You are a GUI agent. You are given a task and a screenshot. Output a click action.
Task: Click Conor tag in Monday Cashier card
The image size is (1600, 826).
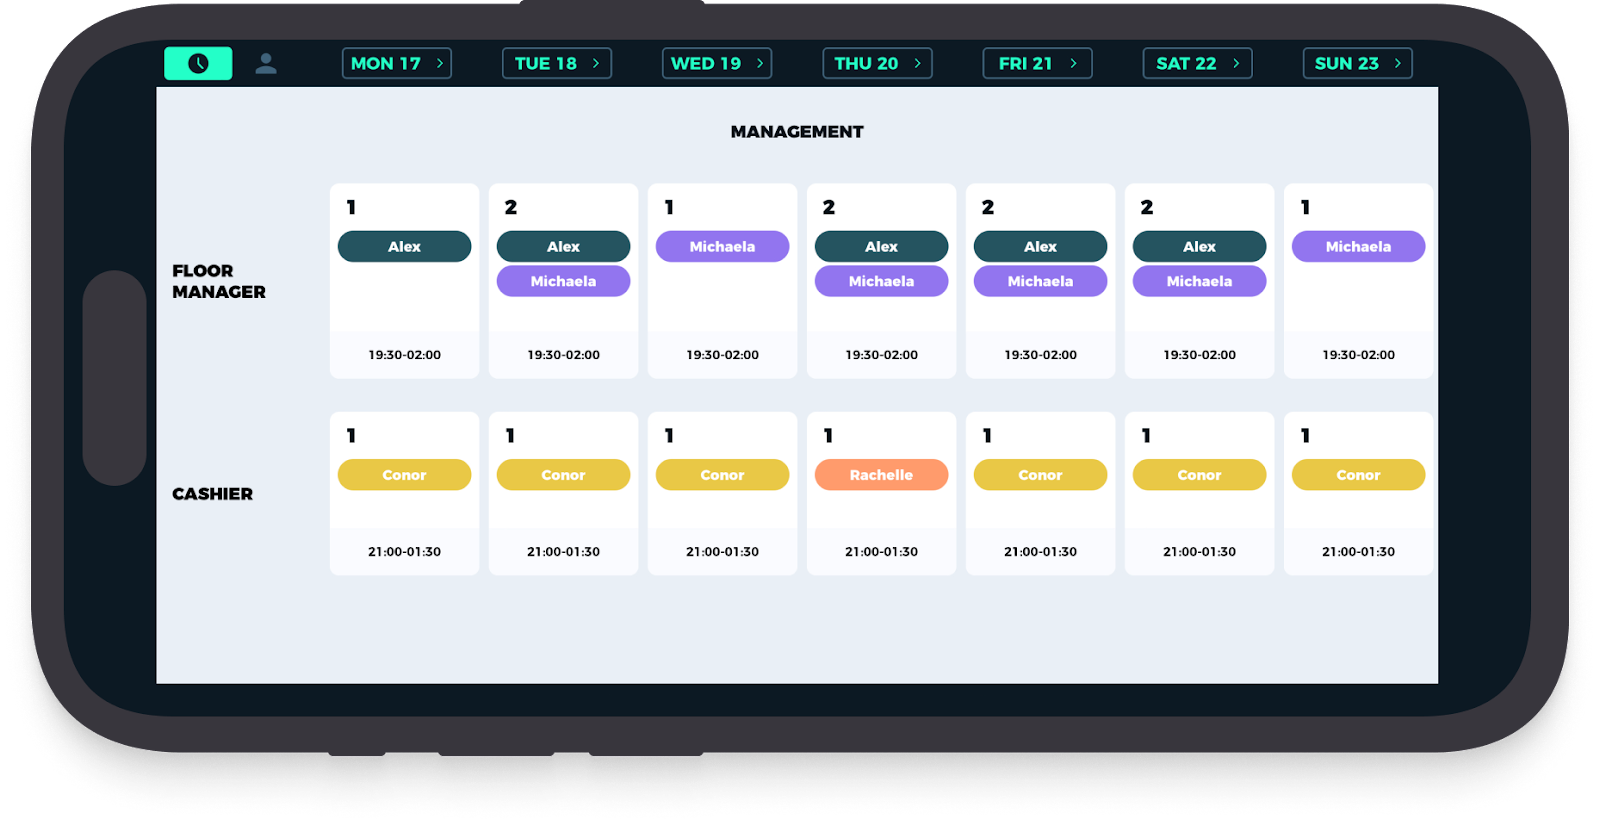pos(404,475)
